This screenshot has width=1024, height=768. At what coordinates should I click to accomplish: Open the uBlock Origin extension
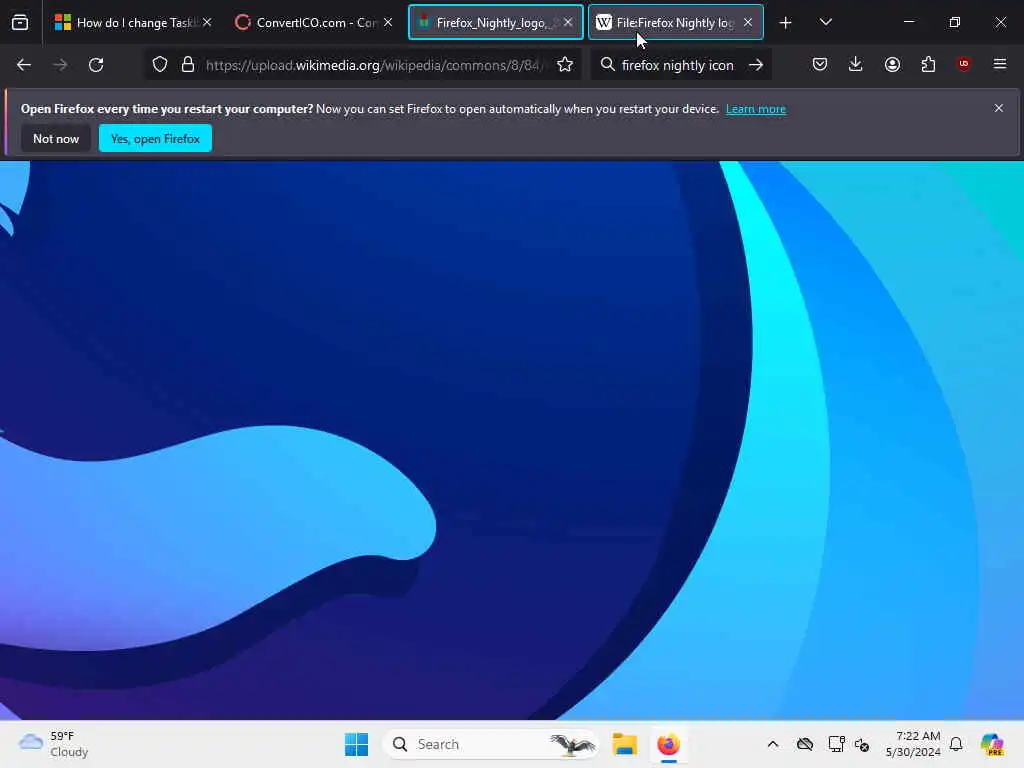point(963,64)
